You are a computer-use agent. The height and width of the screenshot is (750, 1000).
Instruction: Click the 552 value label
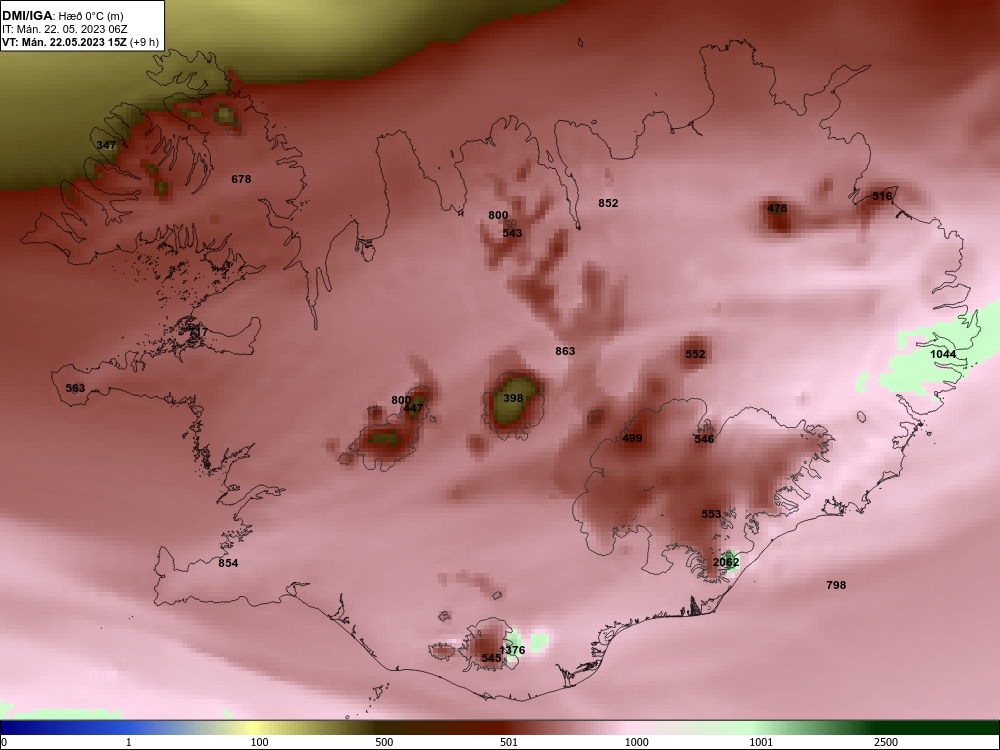(695, 354)
